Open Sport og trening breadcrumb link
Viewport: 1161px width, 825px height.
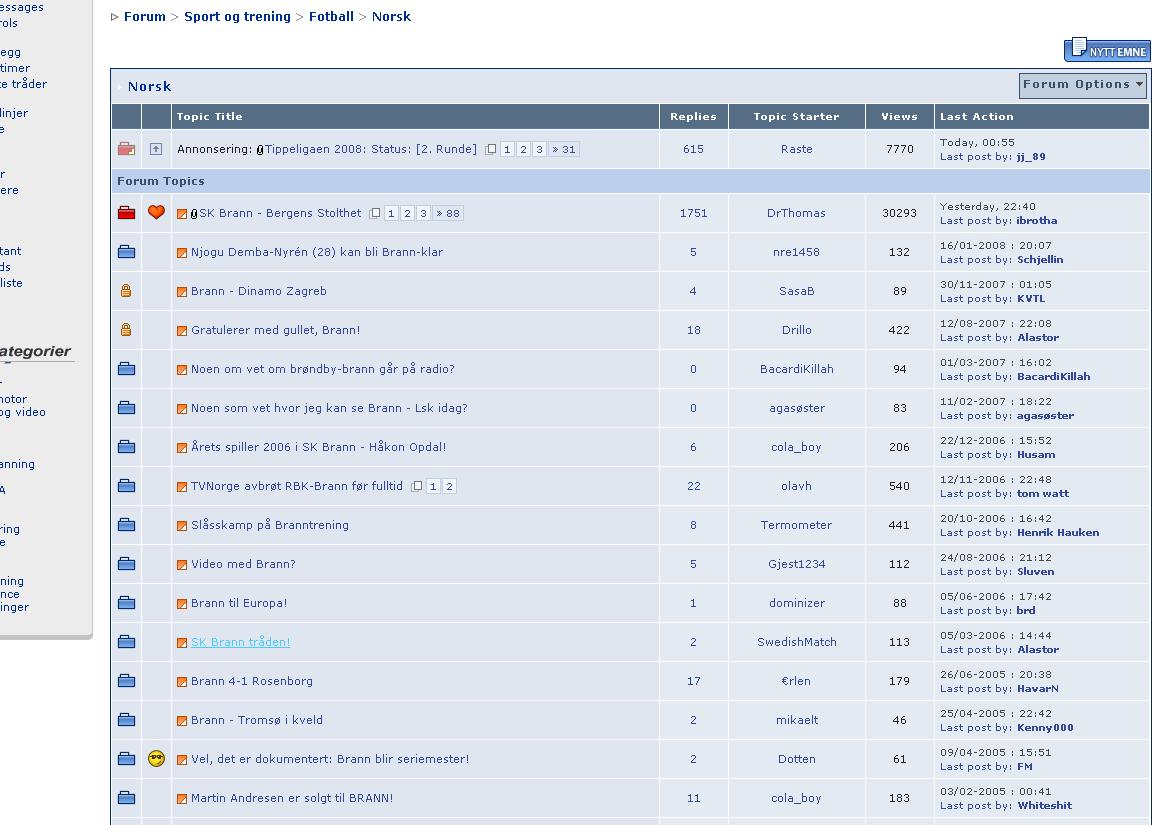(x=237, y=16)
